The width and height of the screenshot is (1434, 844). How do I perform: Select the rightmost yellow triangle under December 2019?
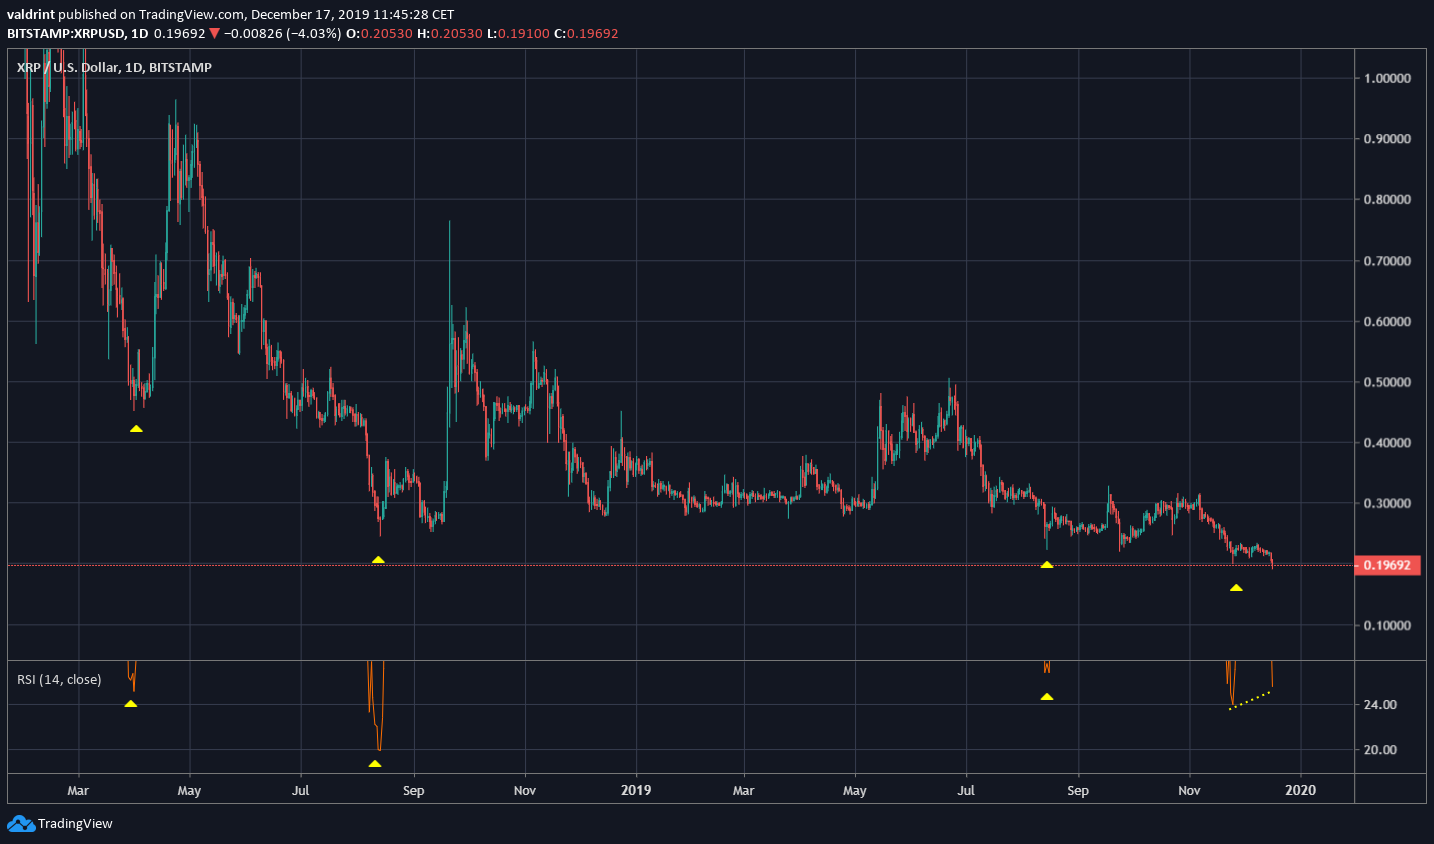[x=1237, y=588]
